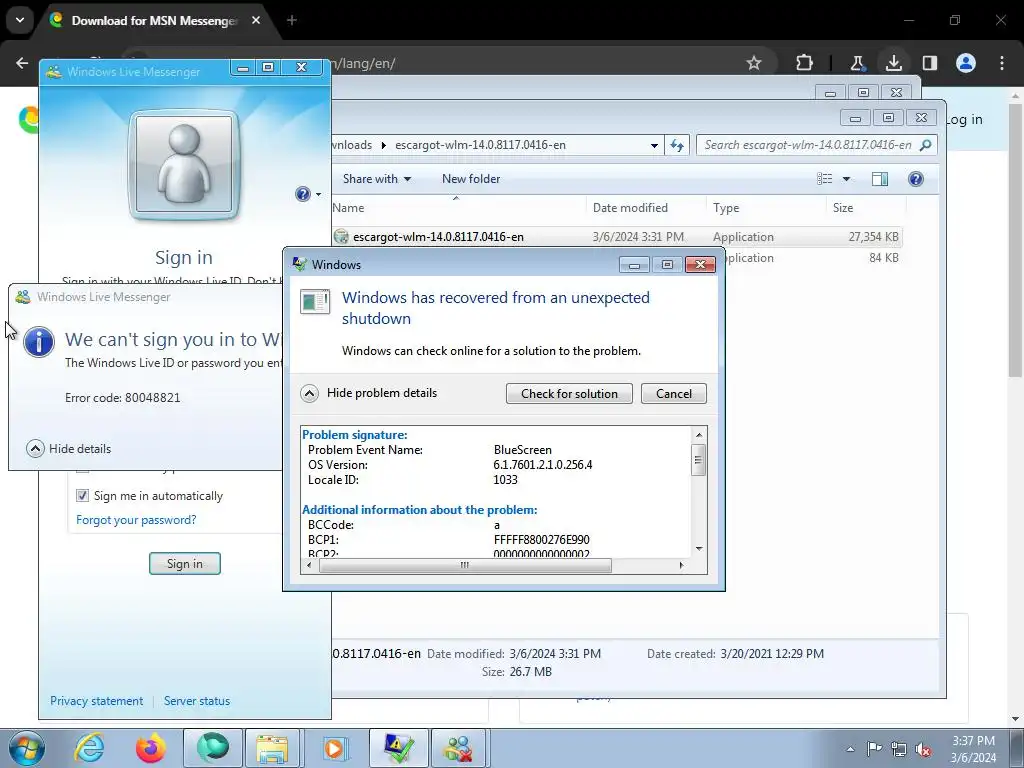Open view options dropdown arrow
Viewport: 1024px width, 768px height.
[846, 179]
